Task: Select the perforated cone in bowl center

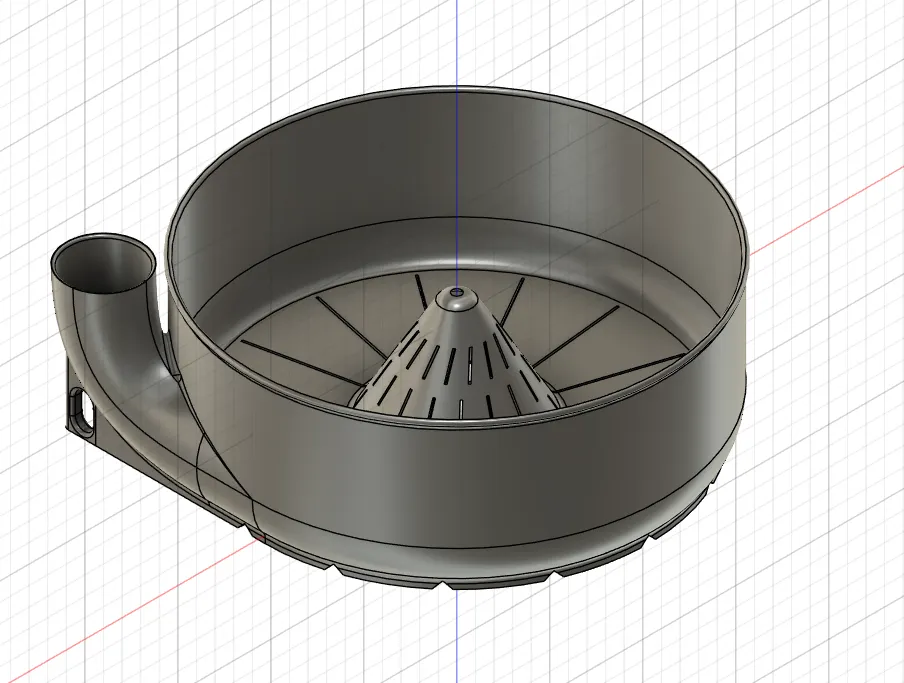Action: pos(458,354)
